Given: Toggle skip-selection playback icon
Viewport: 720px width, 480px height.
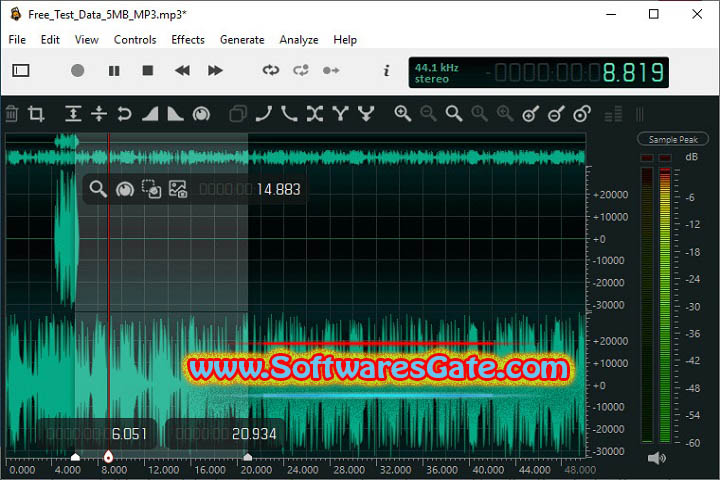Looking at the screenshot, I should (x=331, y=70).
